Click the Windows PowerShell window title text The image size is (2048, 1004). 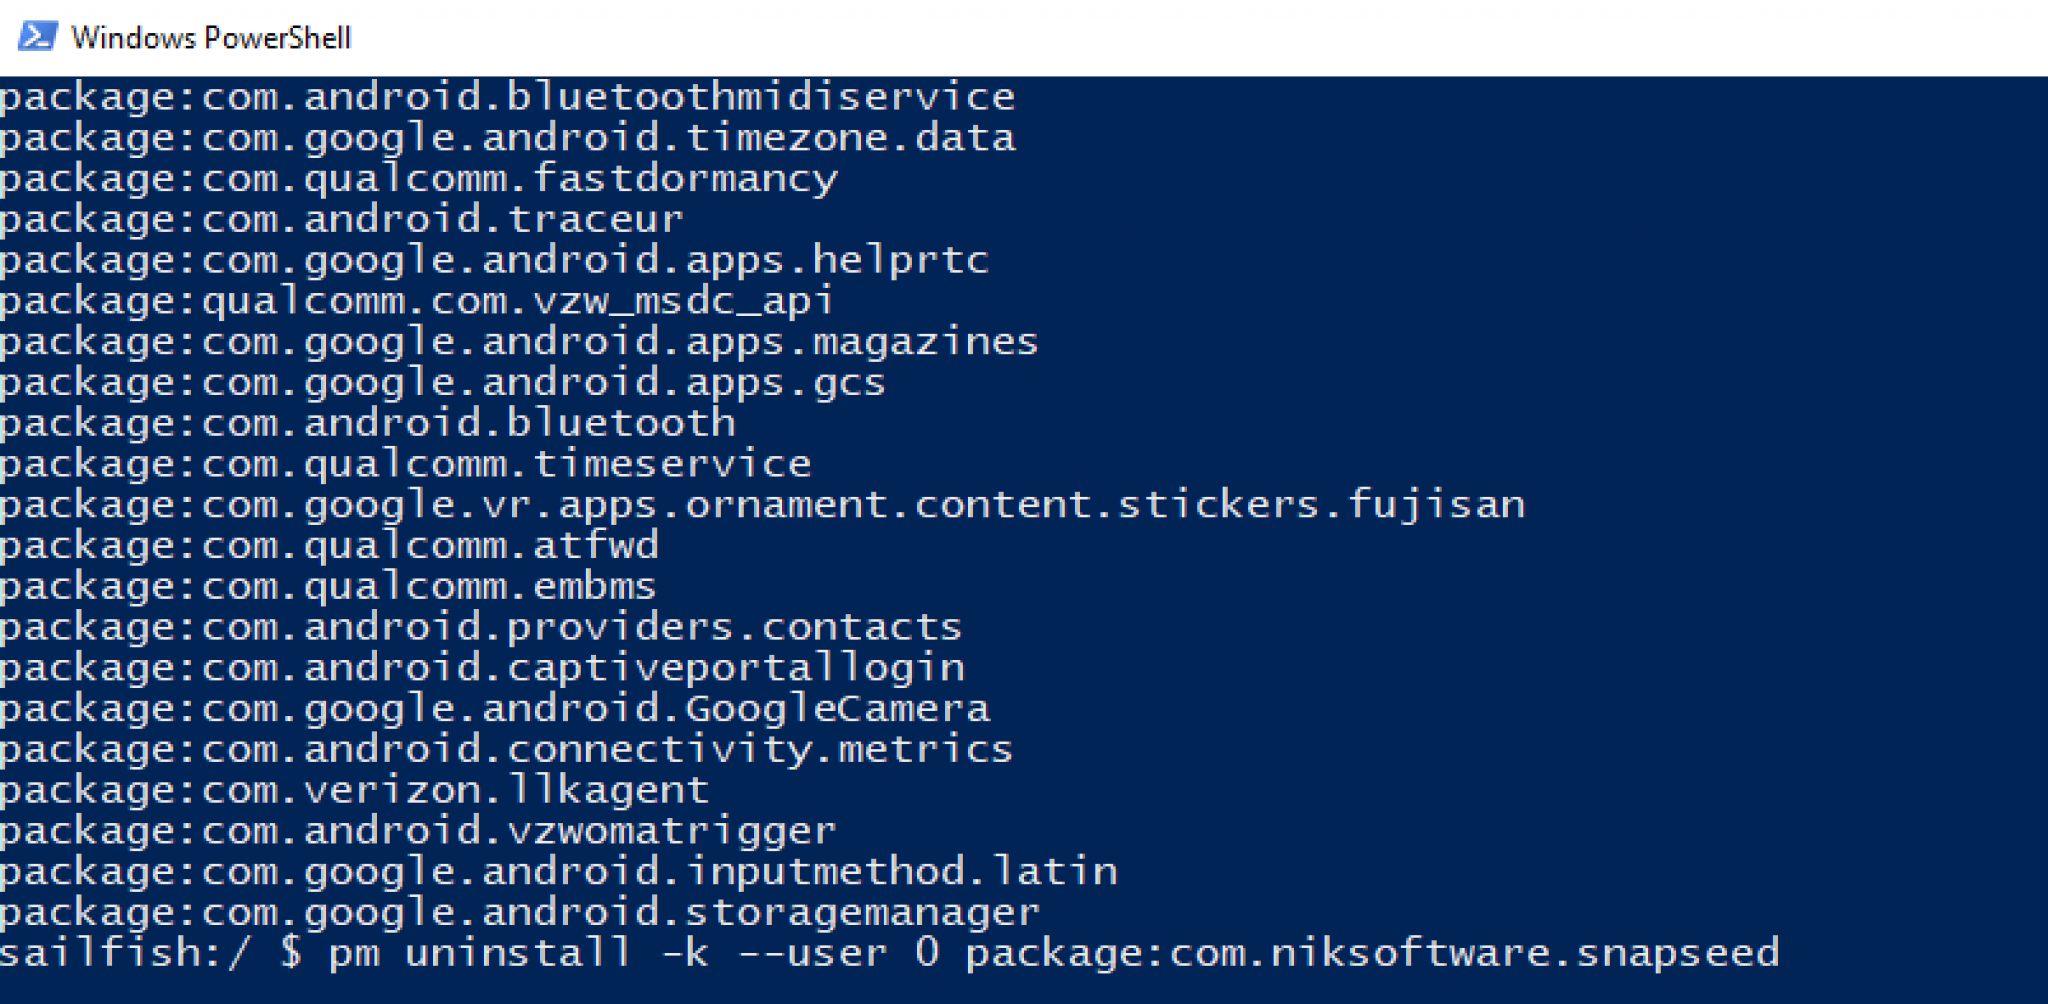211,38
